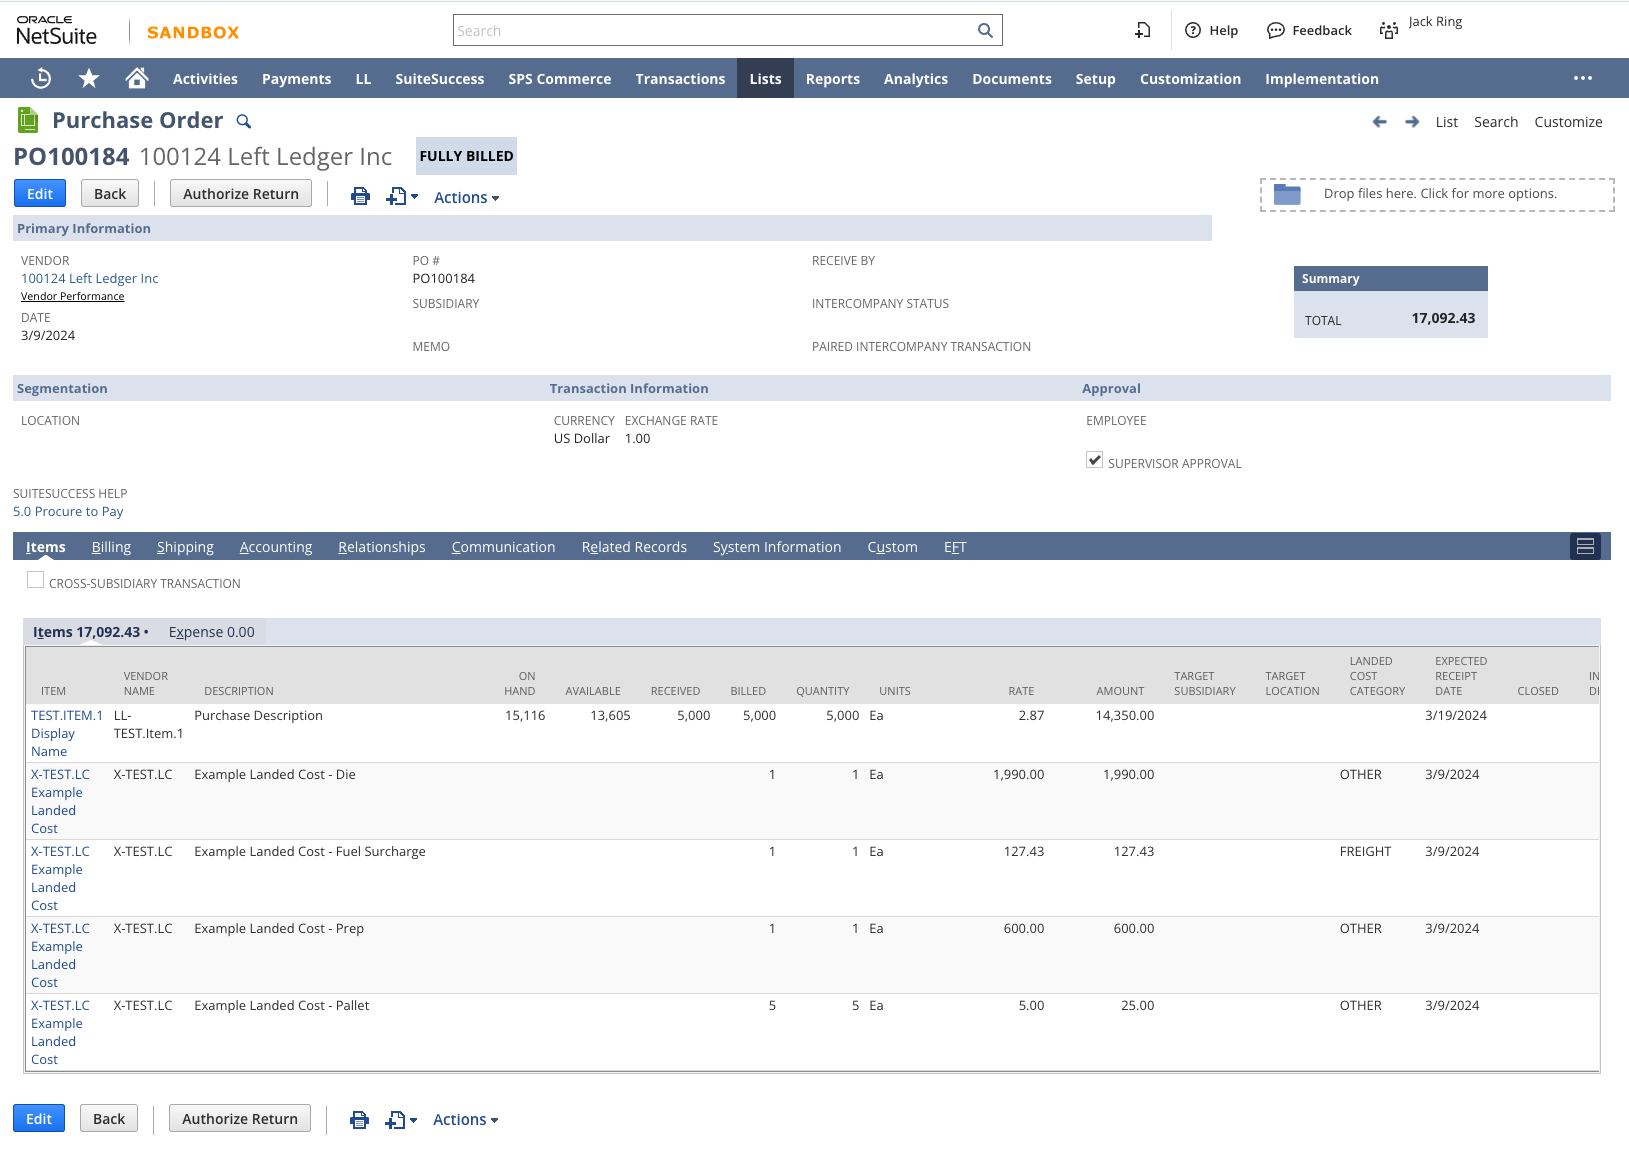Click the NetSuite logo
1629x1150 pixels.
(57, 31)
